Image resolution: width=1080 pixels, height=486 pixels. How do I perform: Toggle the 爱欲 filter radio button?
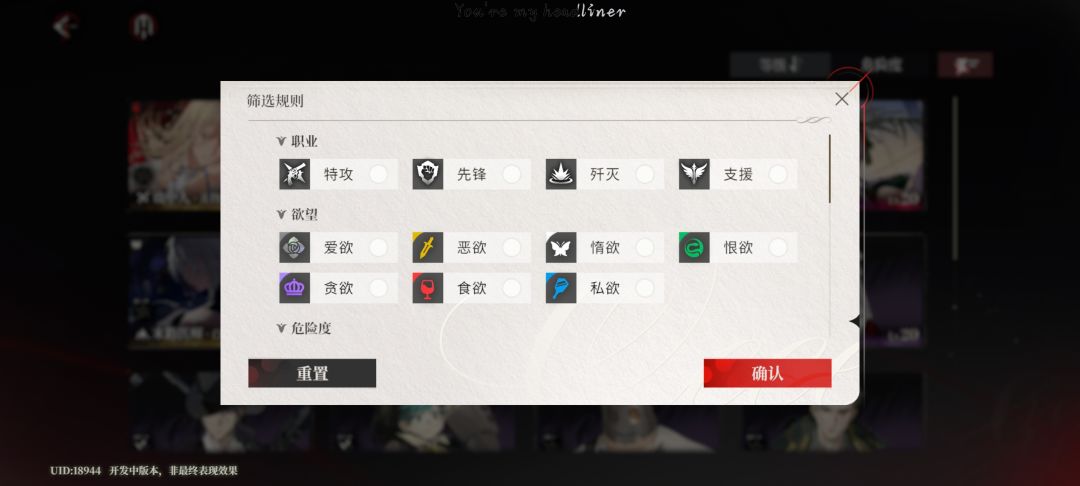click(378, 247)
